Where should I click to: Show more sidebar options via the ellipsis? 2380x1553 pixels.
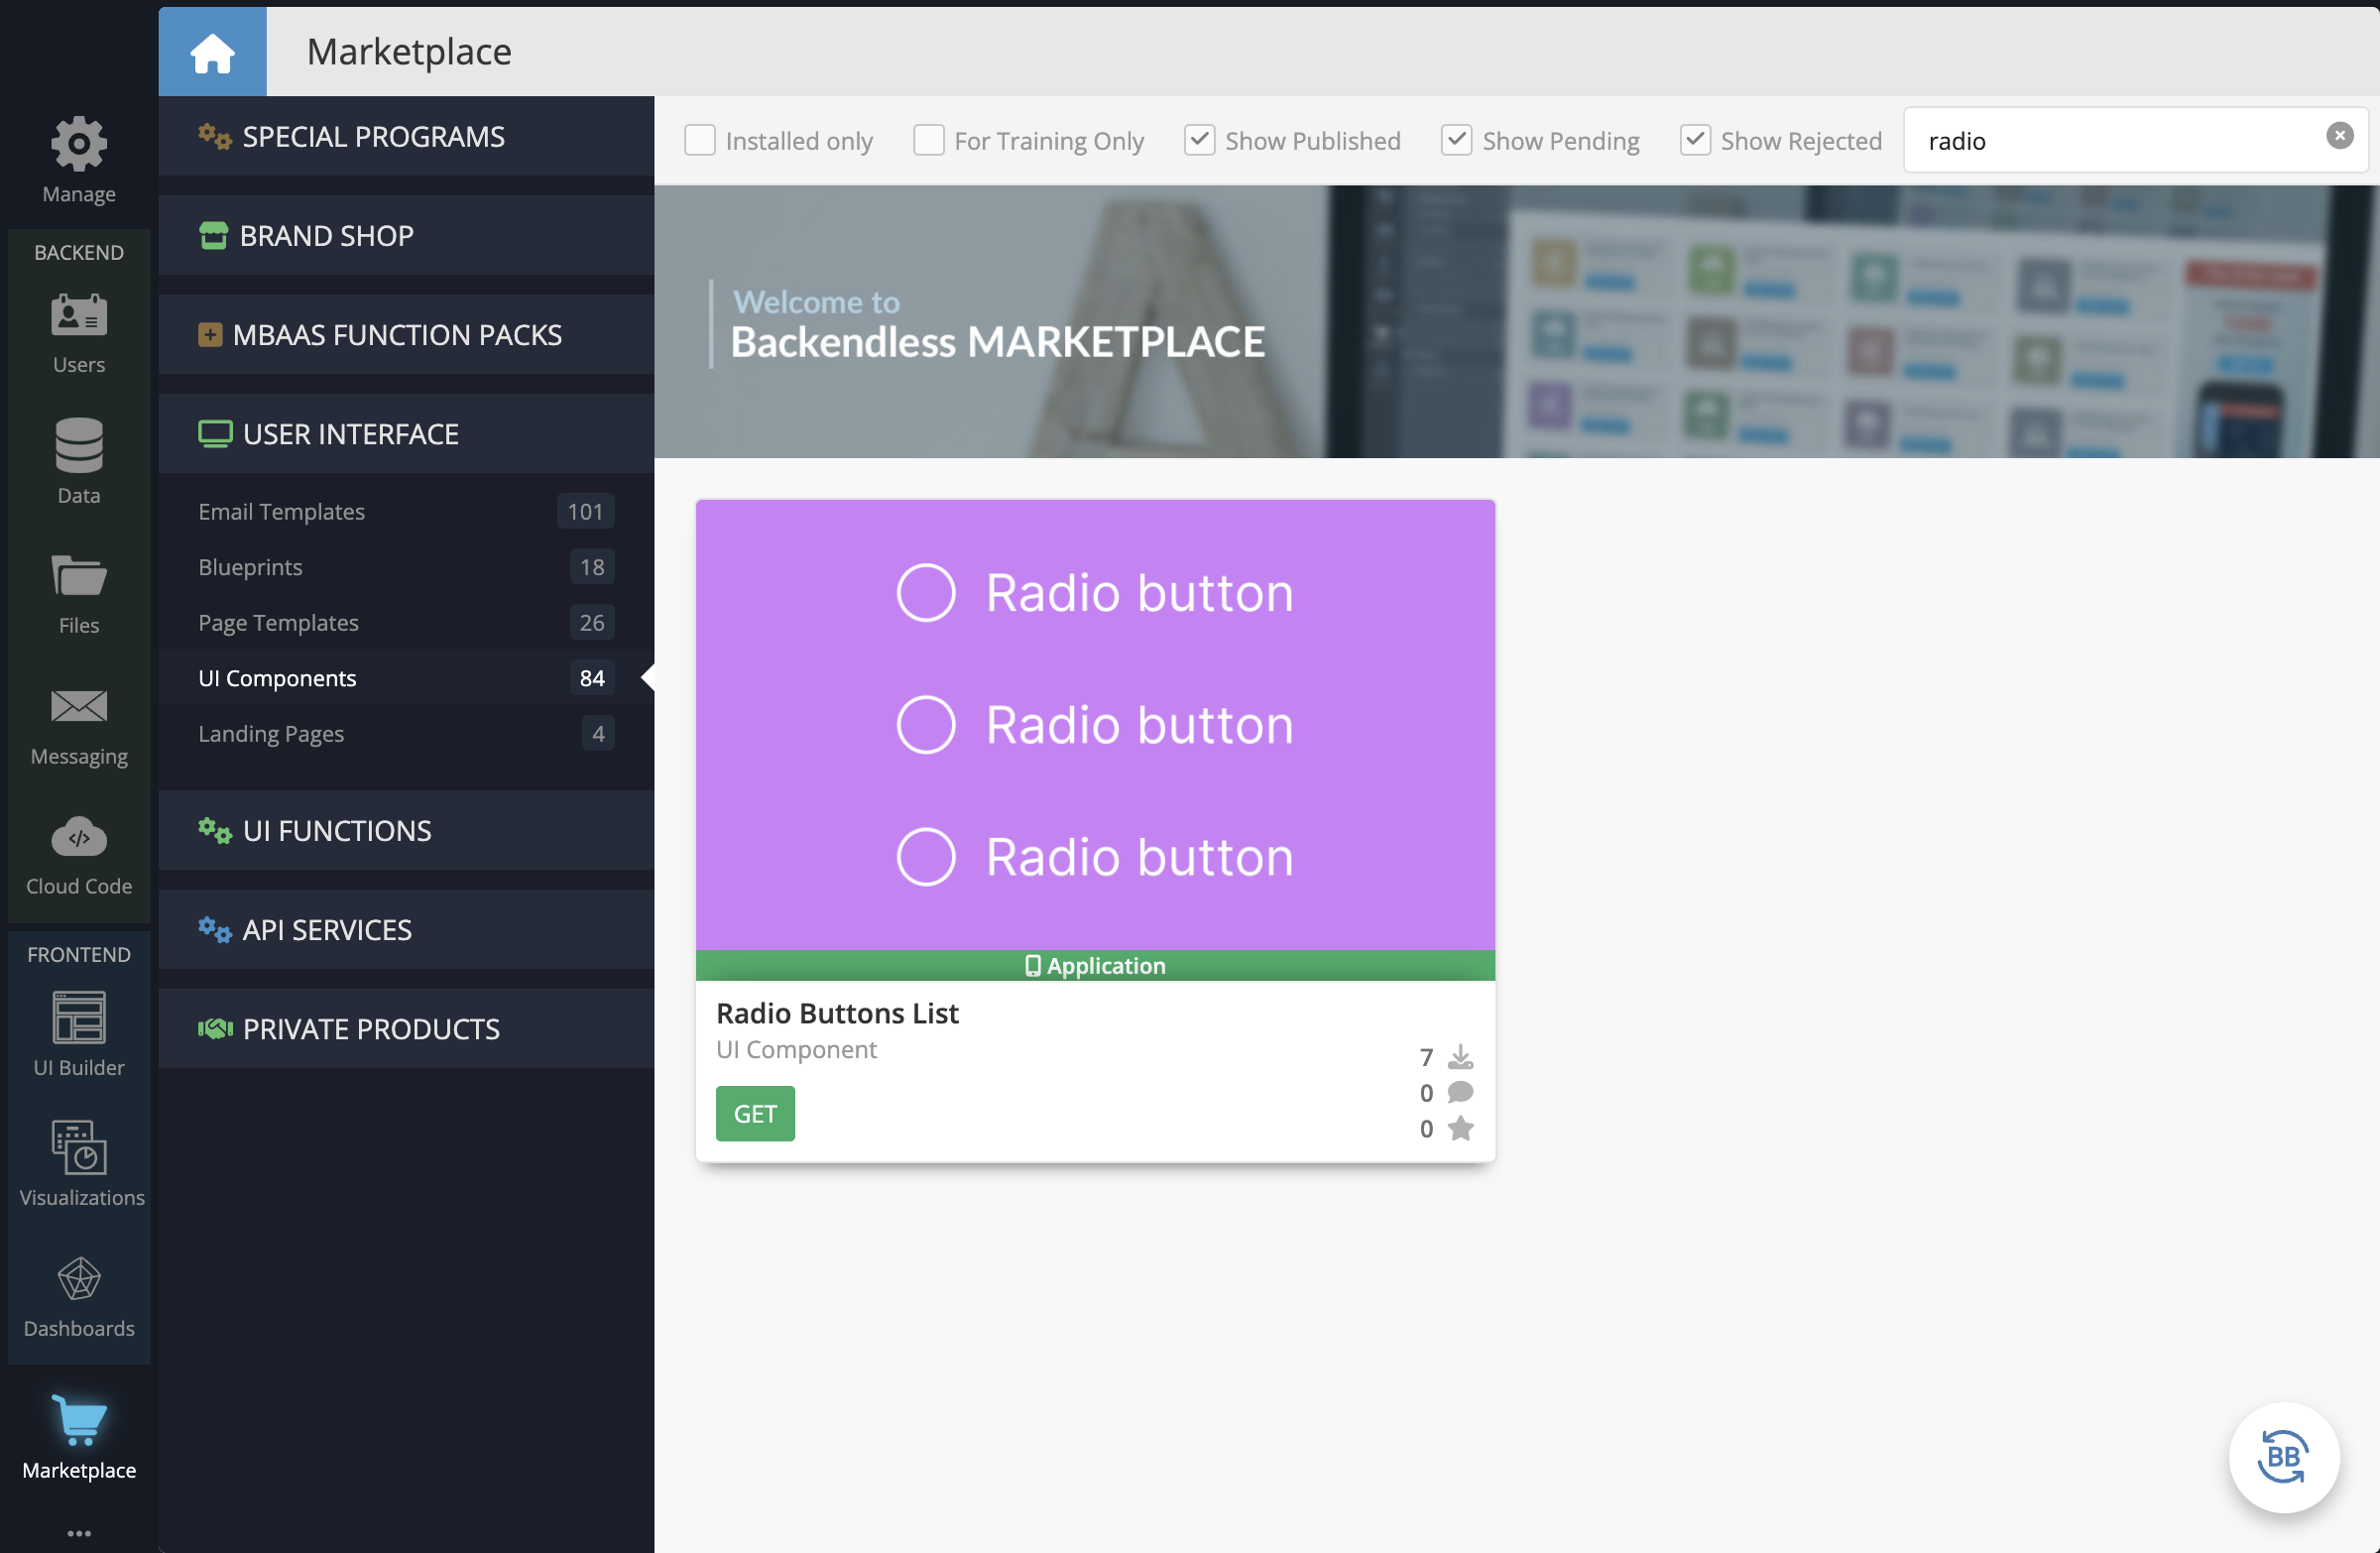(79, 1533)
